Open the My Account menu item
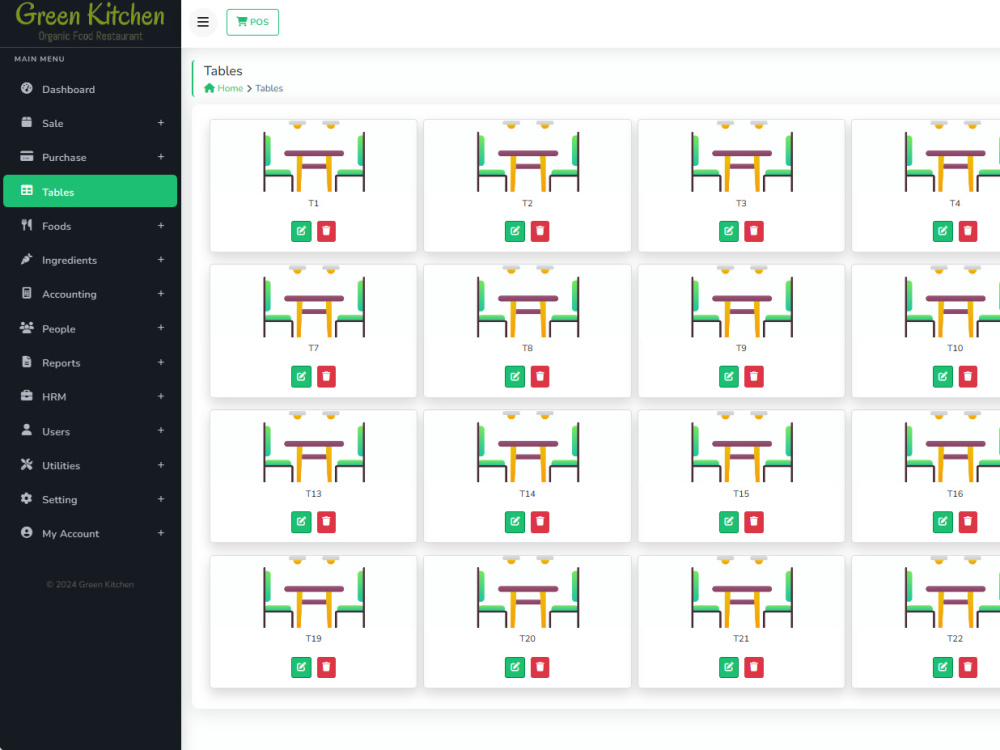Image resolution: width=1000 pixels, height=750 pixels. tap(90, 533)
